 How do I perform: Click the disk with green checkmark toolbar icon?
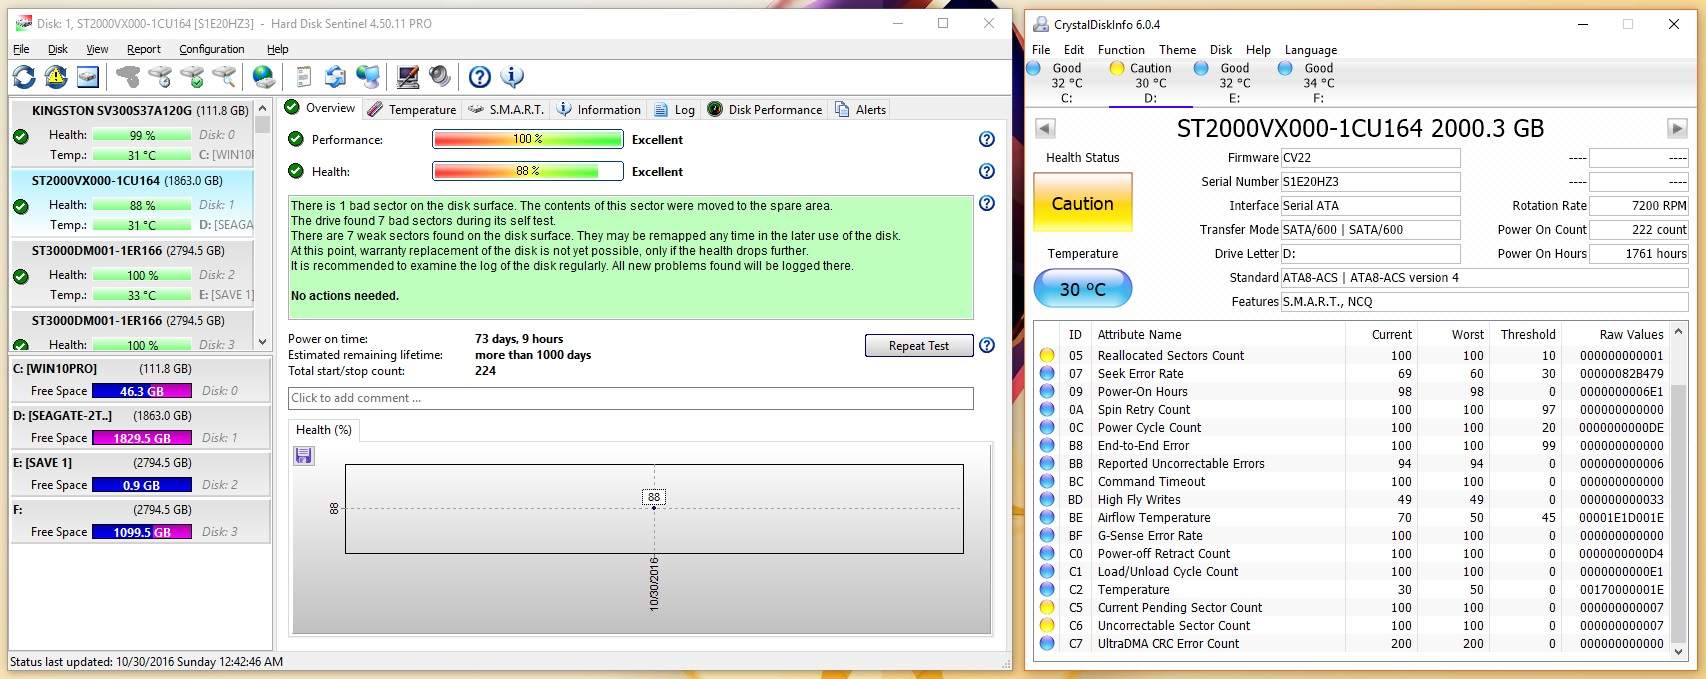coord(192,76)
